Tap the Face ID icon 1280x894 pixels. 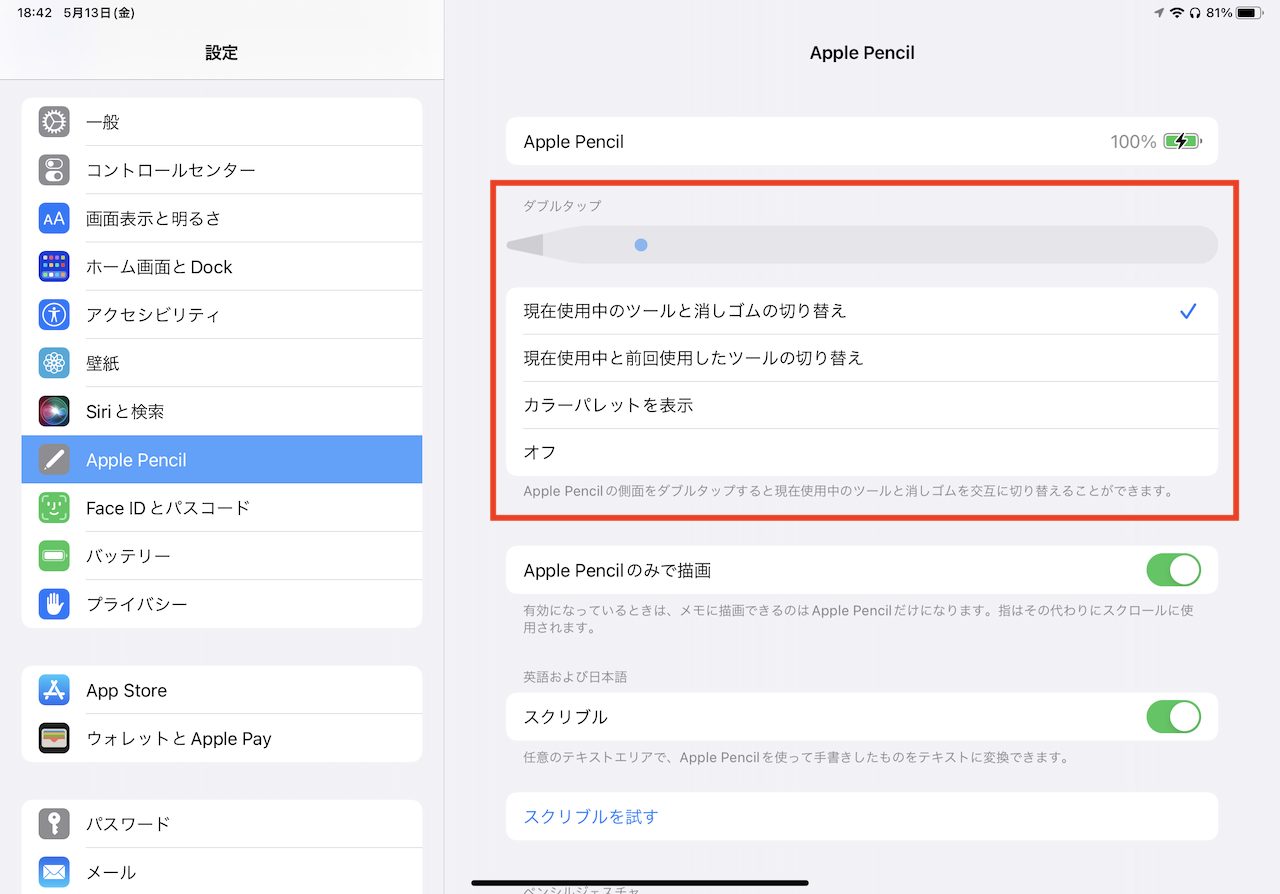[x=54, y=508]
